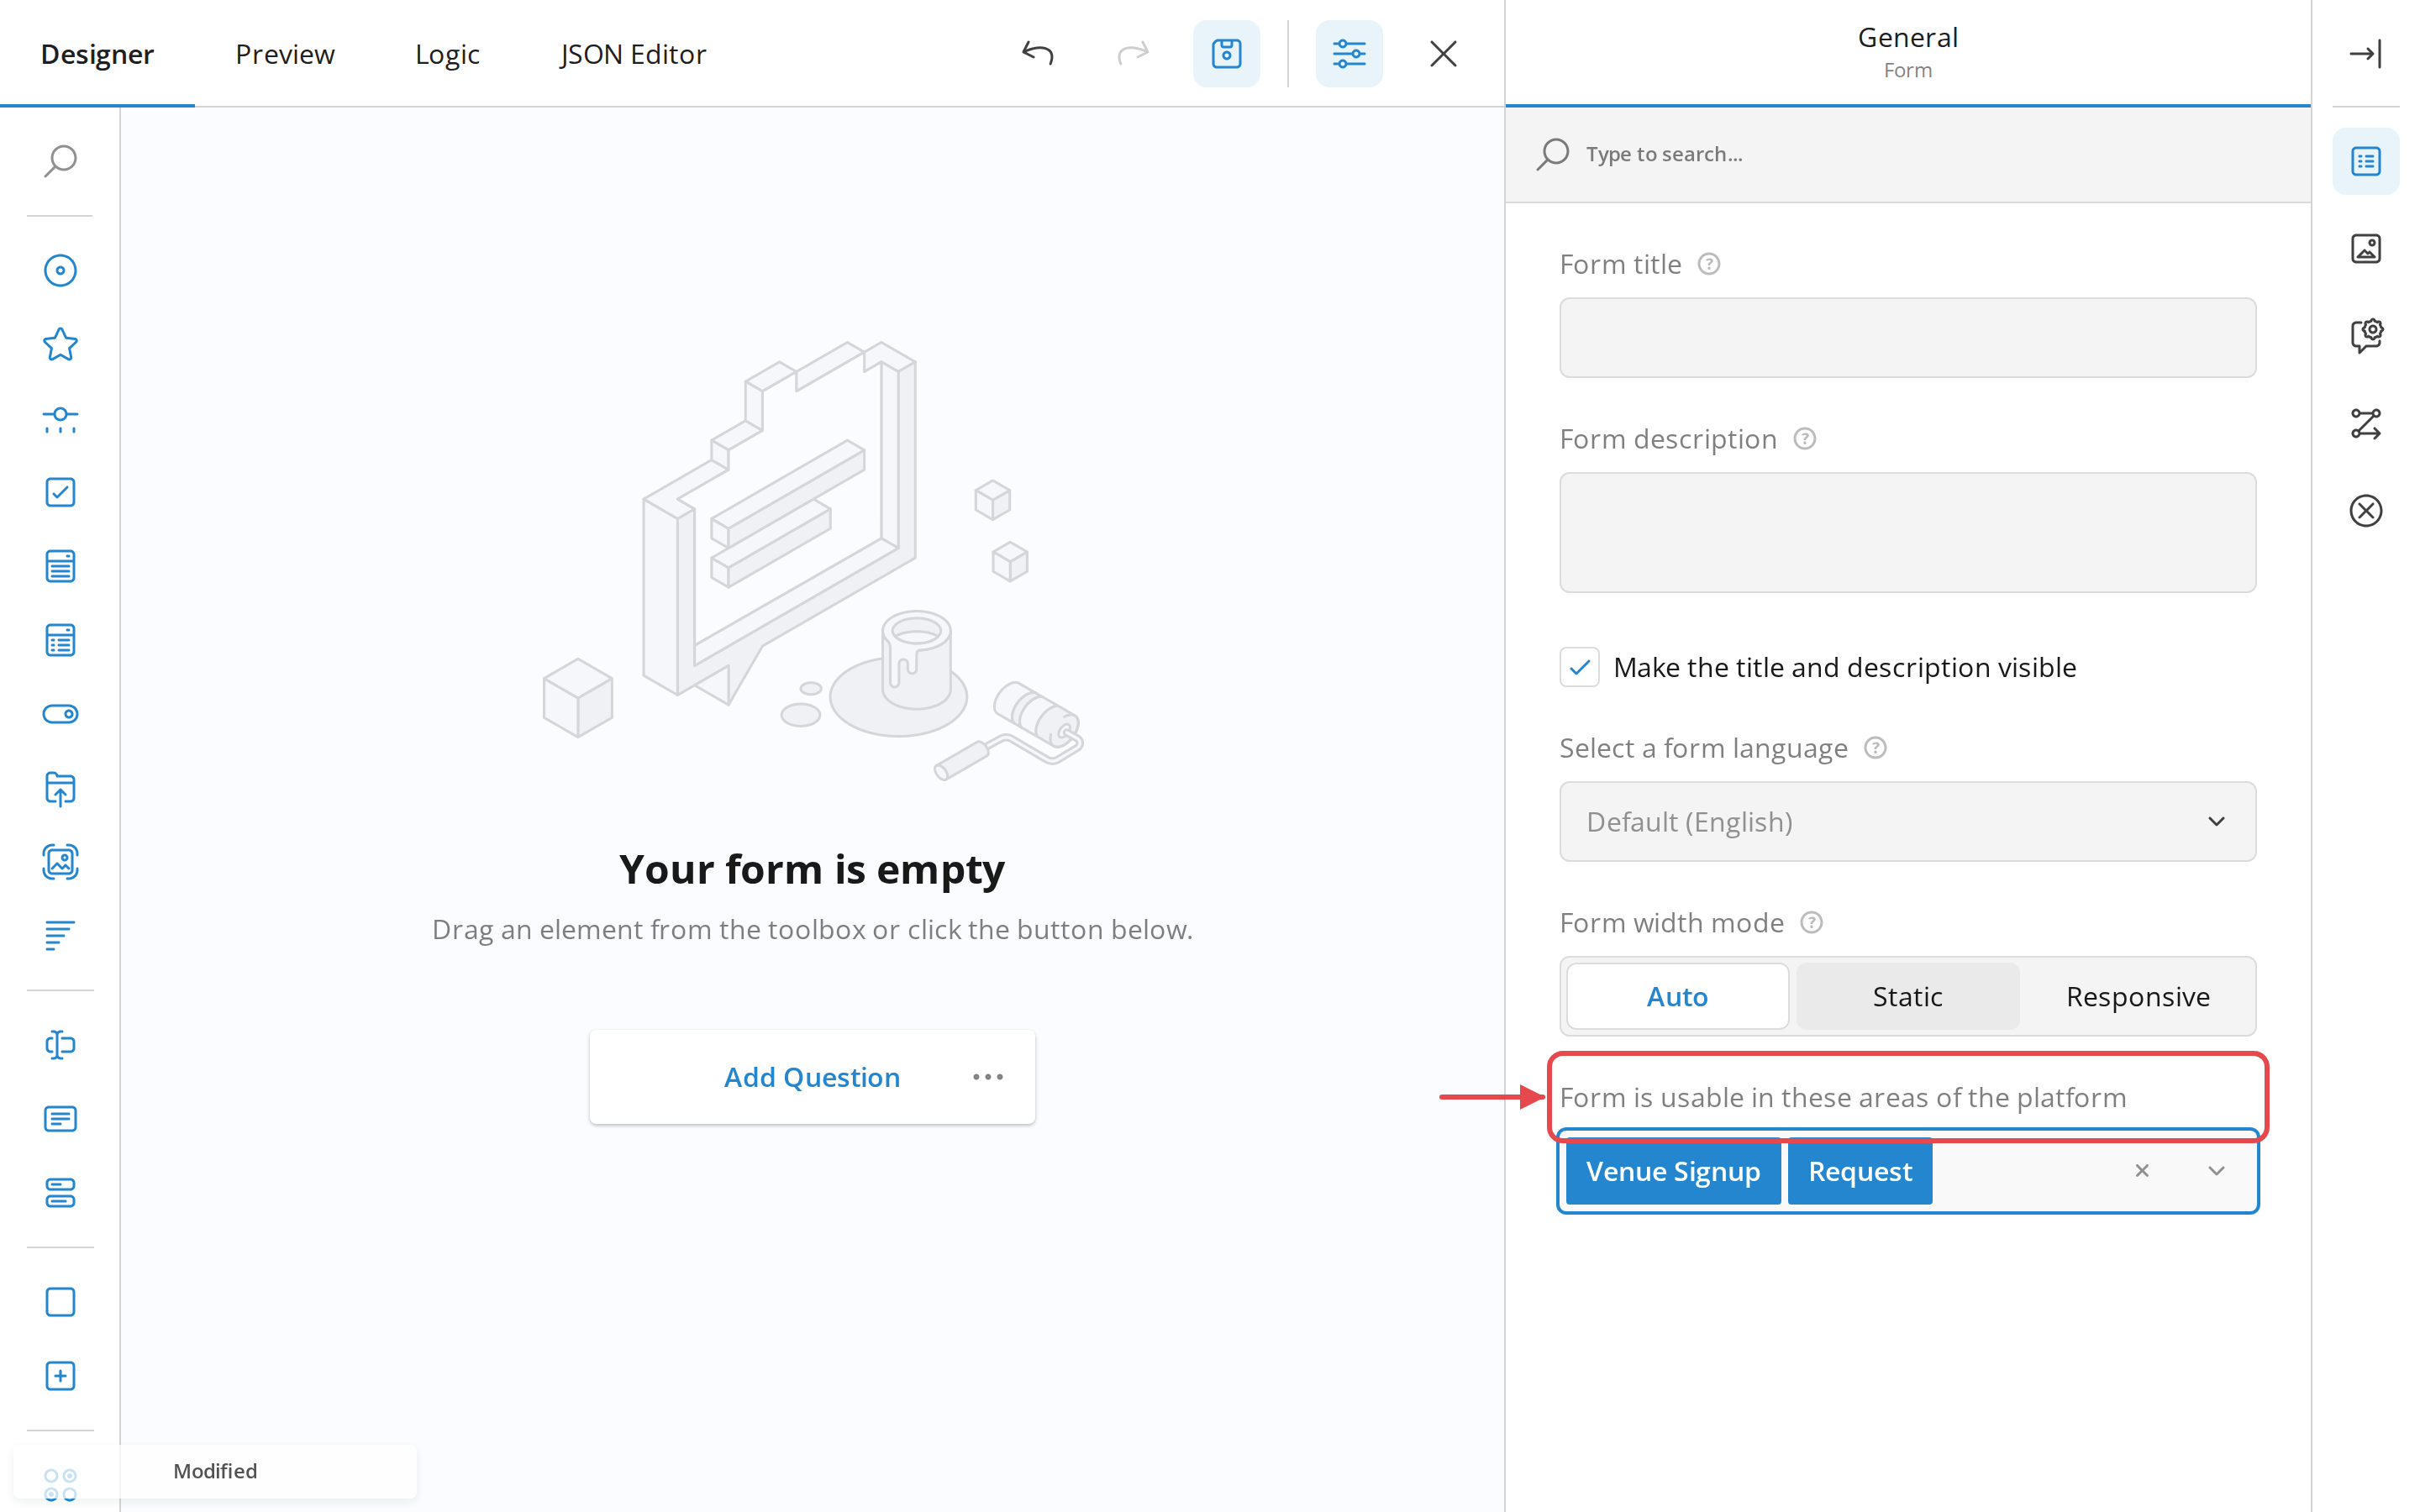
Task: Expand the platform areas tag dropdown chevron
Action: 2216,1171
